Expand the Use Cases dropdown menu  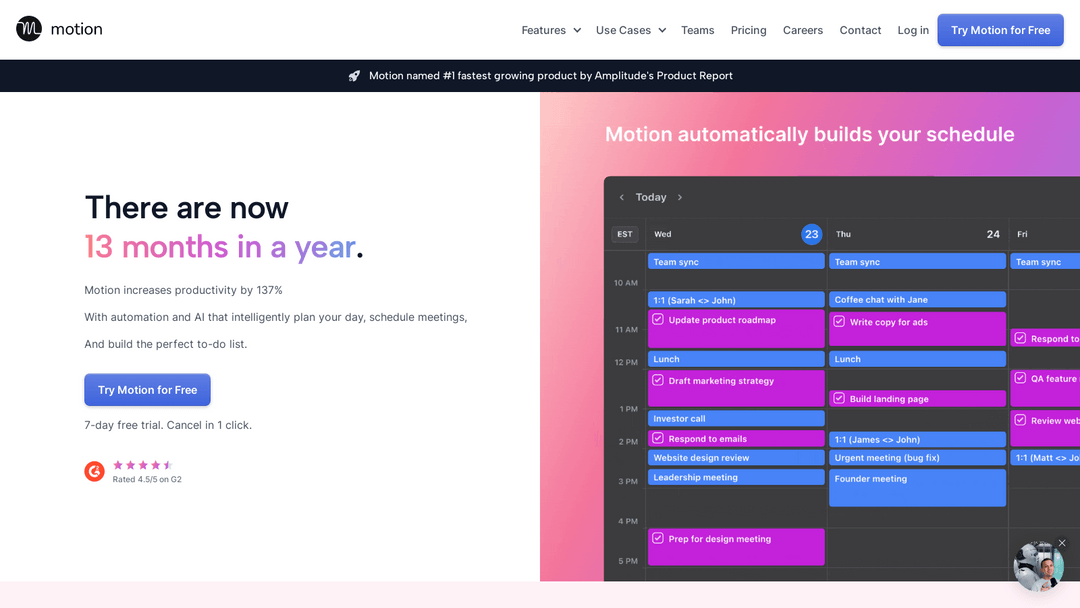[x=631, y=30]
